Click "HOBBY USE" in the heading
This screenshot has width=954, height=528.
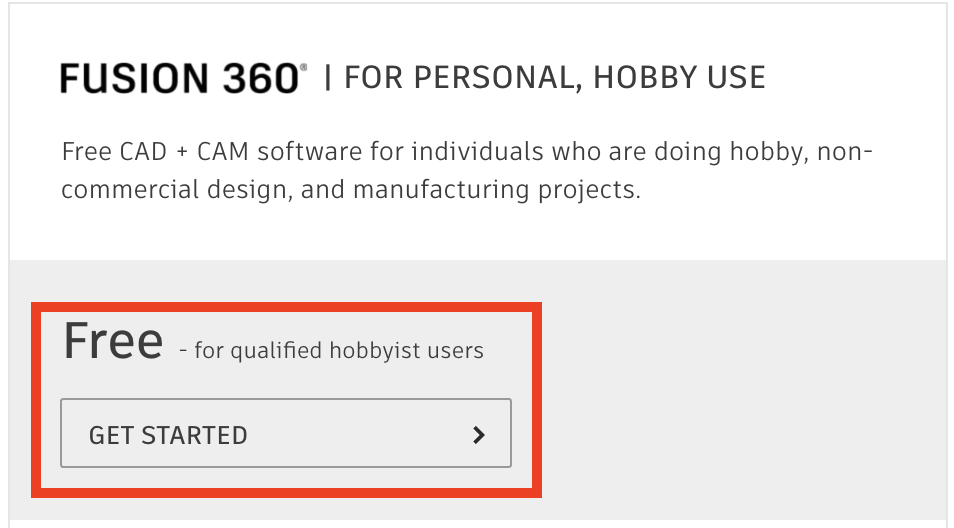tap(680, 78)
